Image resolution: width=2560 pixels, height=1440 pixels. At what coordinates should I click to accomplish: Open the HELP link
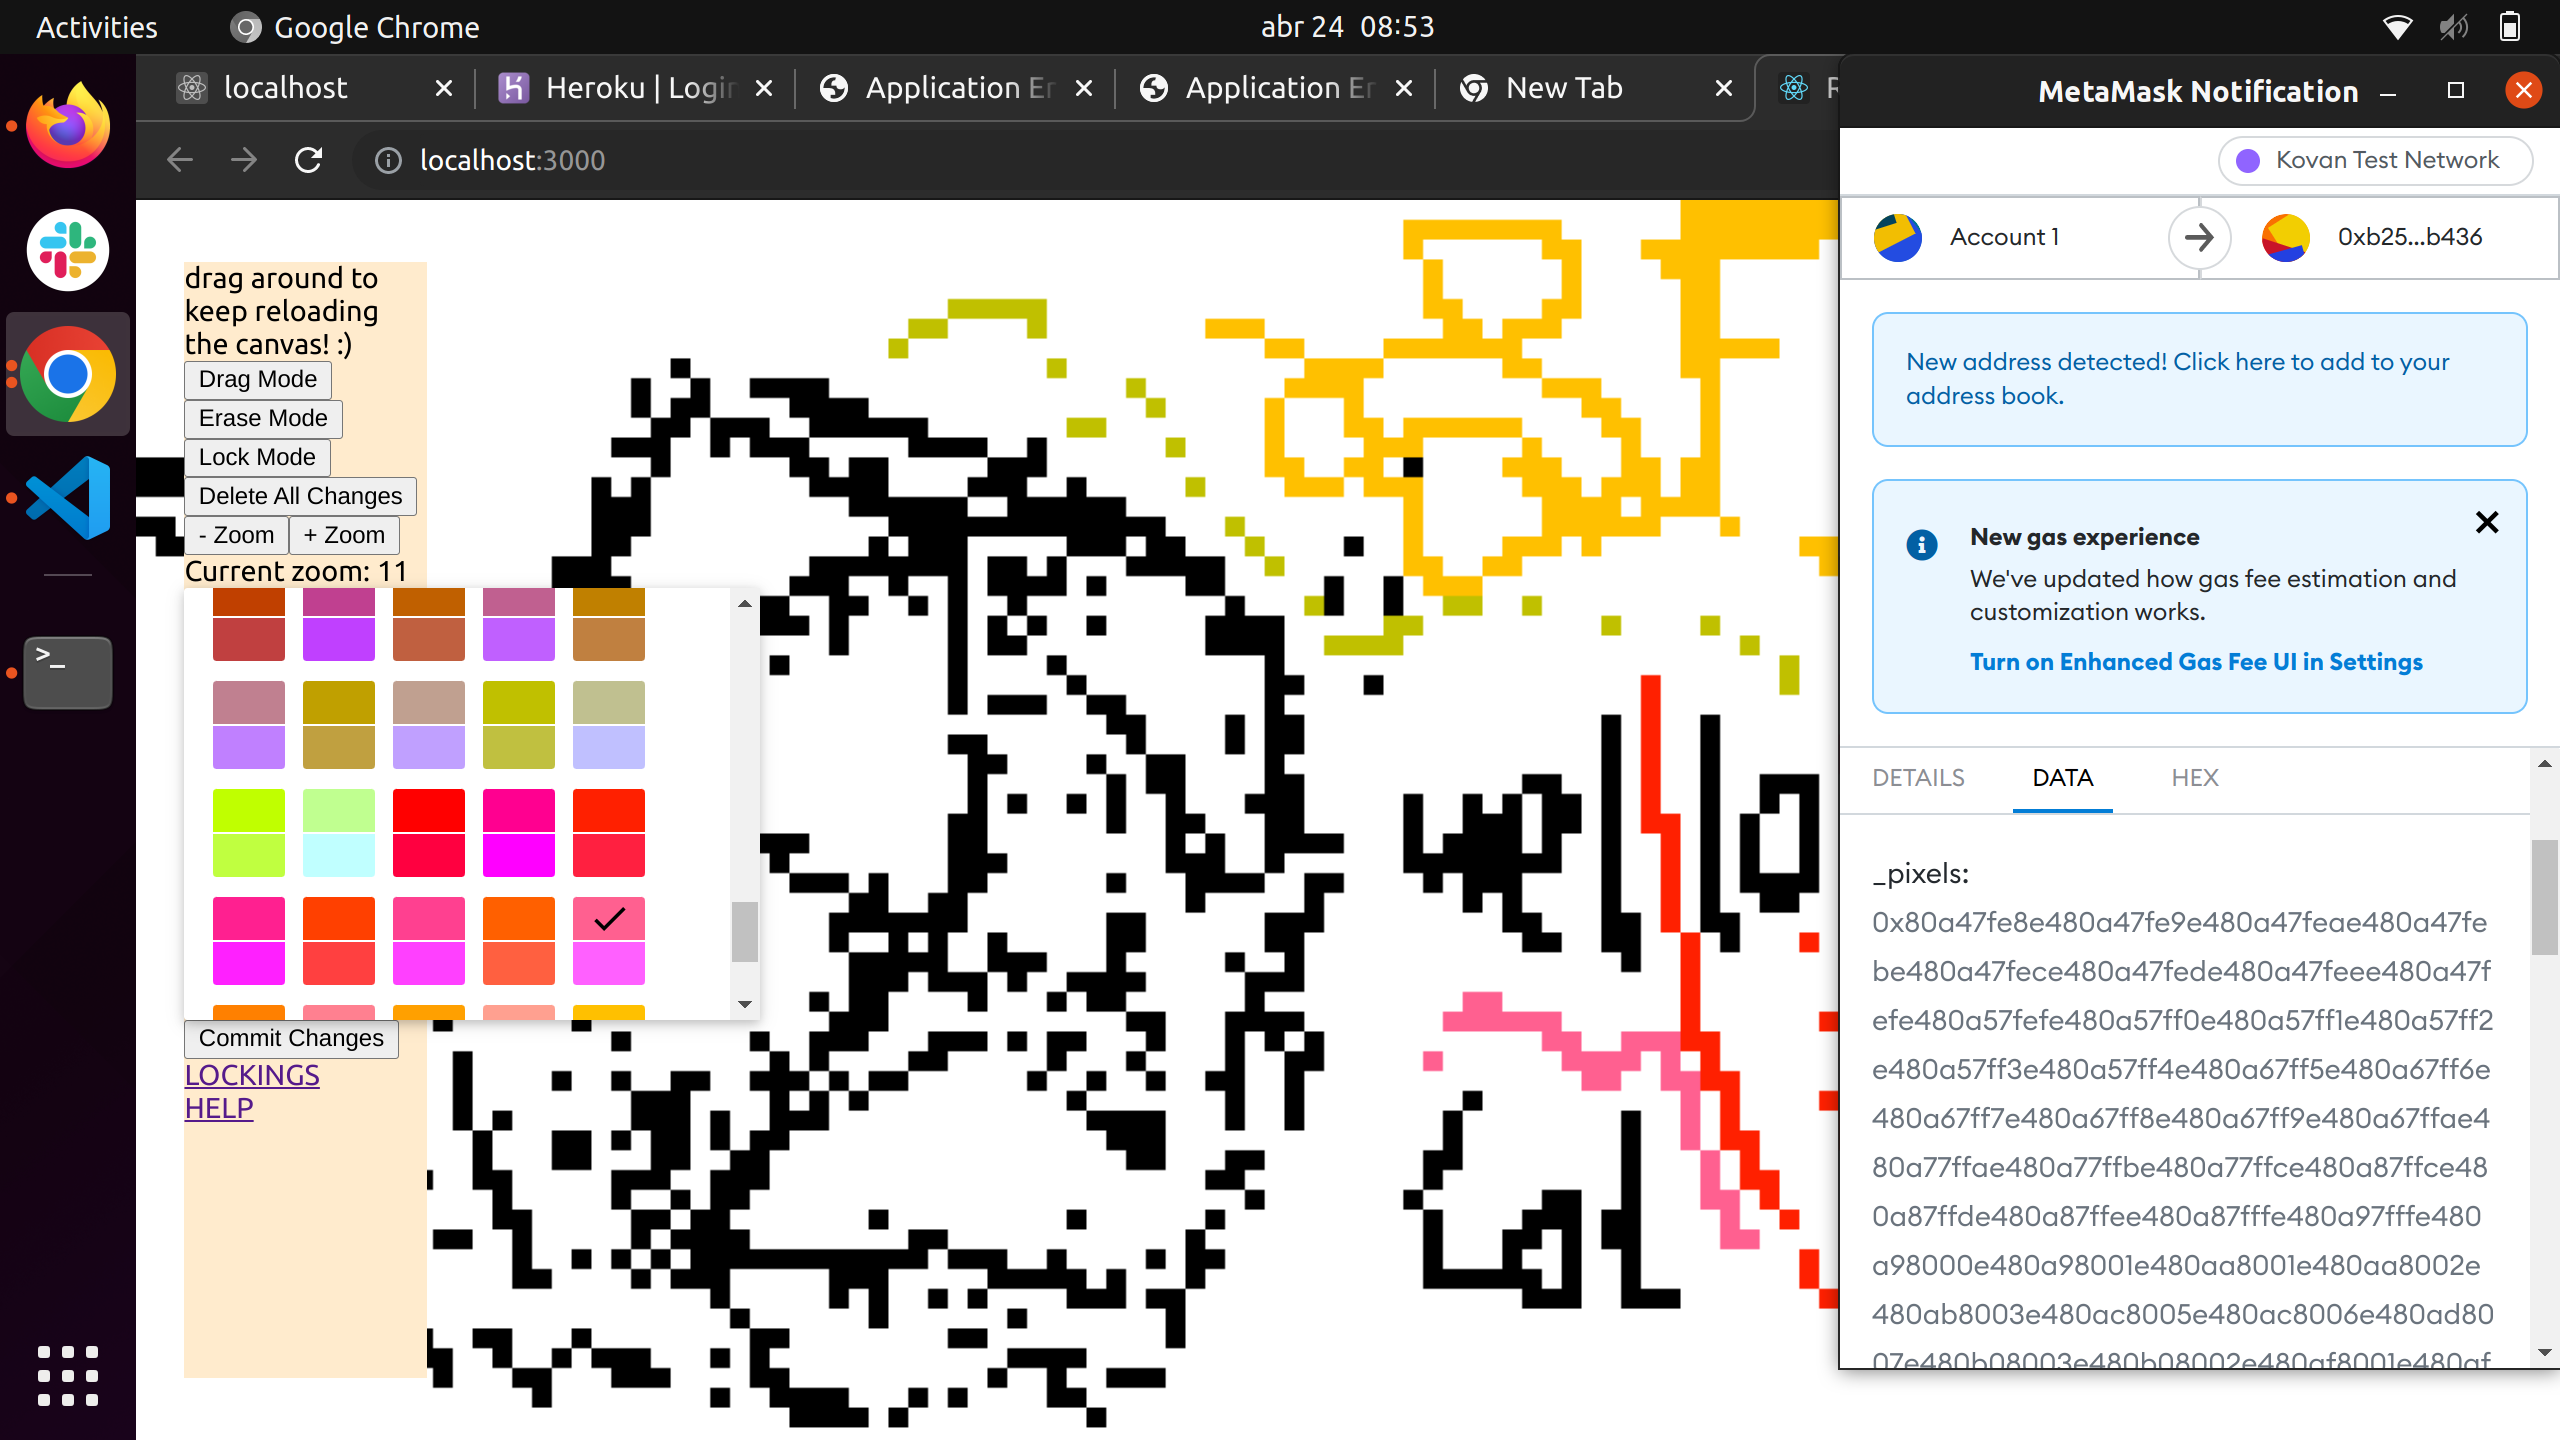click(220, 1108)
